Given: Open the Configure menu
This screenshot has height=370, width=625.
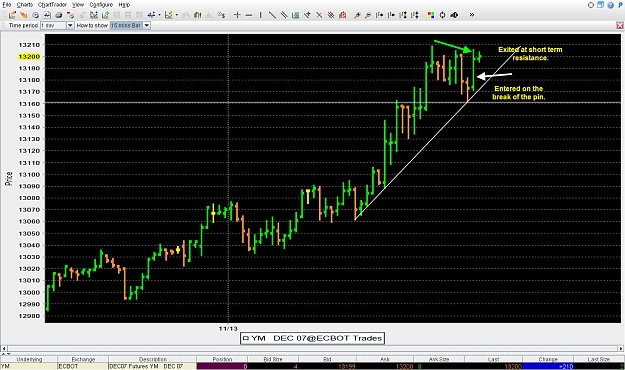Looking at the screenshot, I should [x=101, y=4].
